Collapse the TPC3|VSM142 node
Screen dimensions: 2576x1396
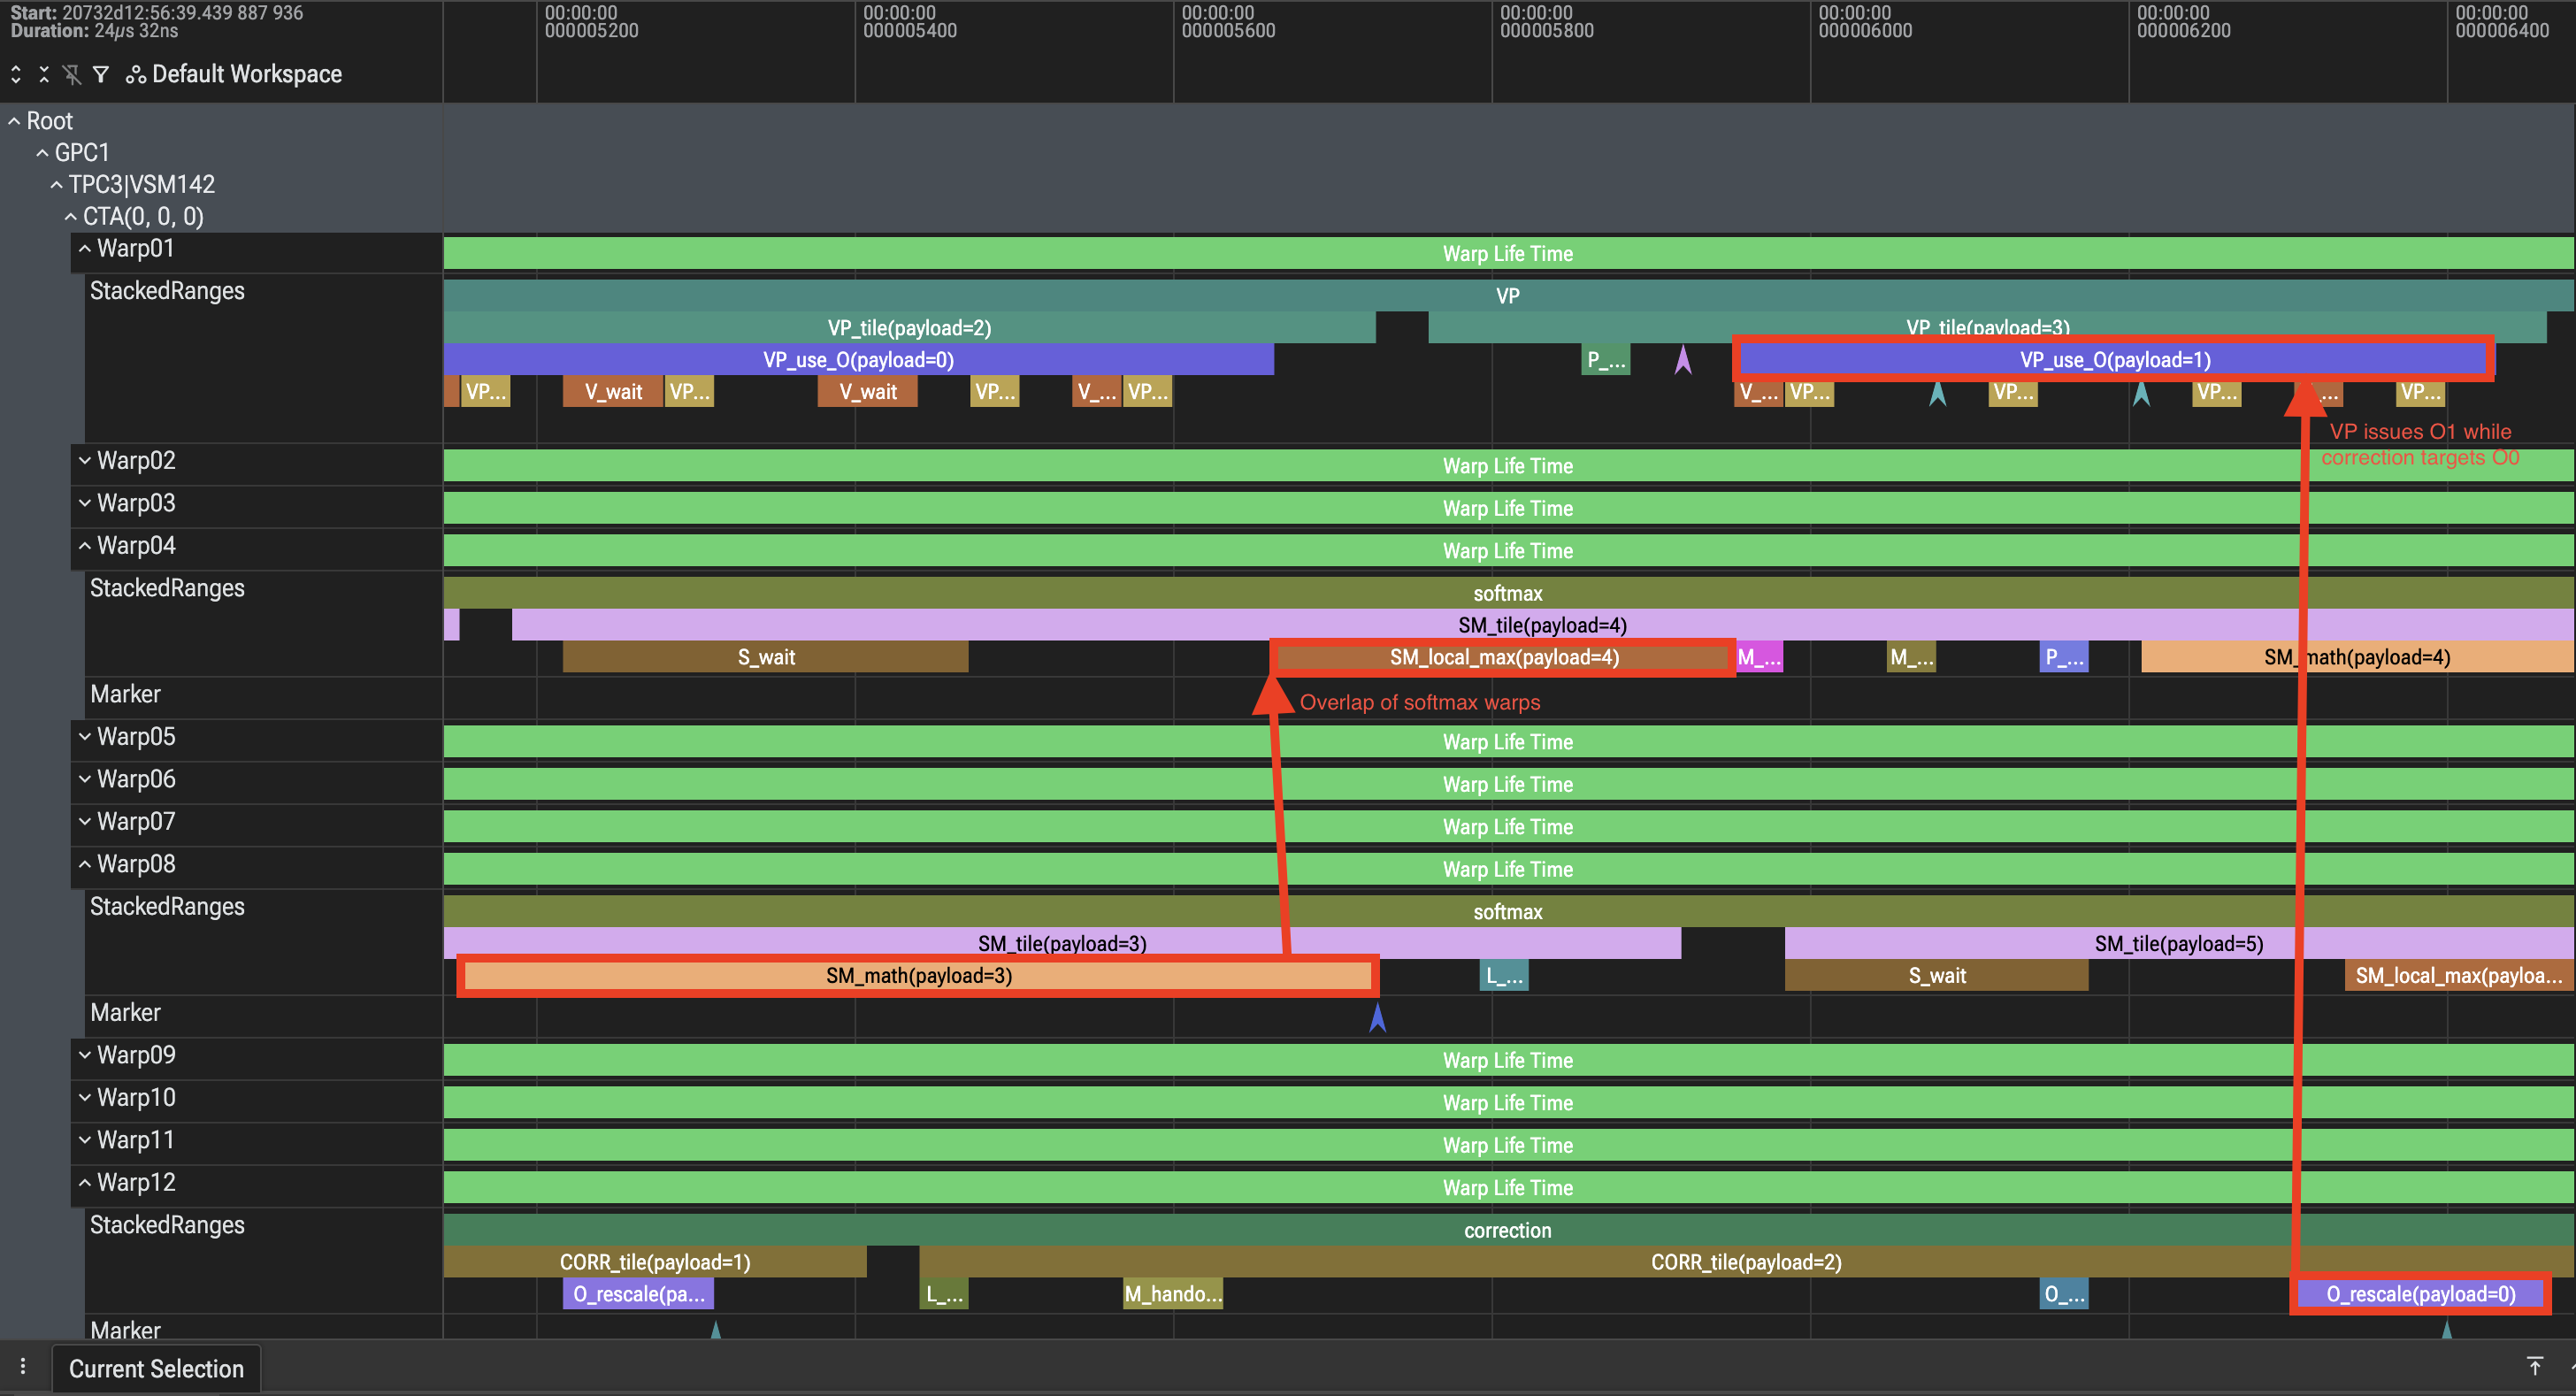pyautogui.click(x=56, y=185)
